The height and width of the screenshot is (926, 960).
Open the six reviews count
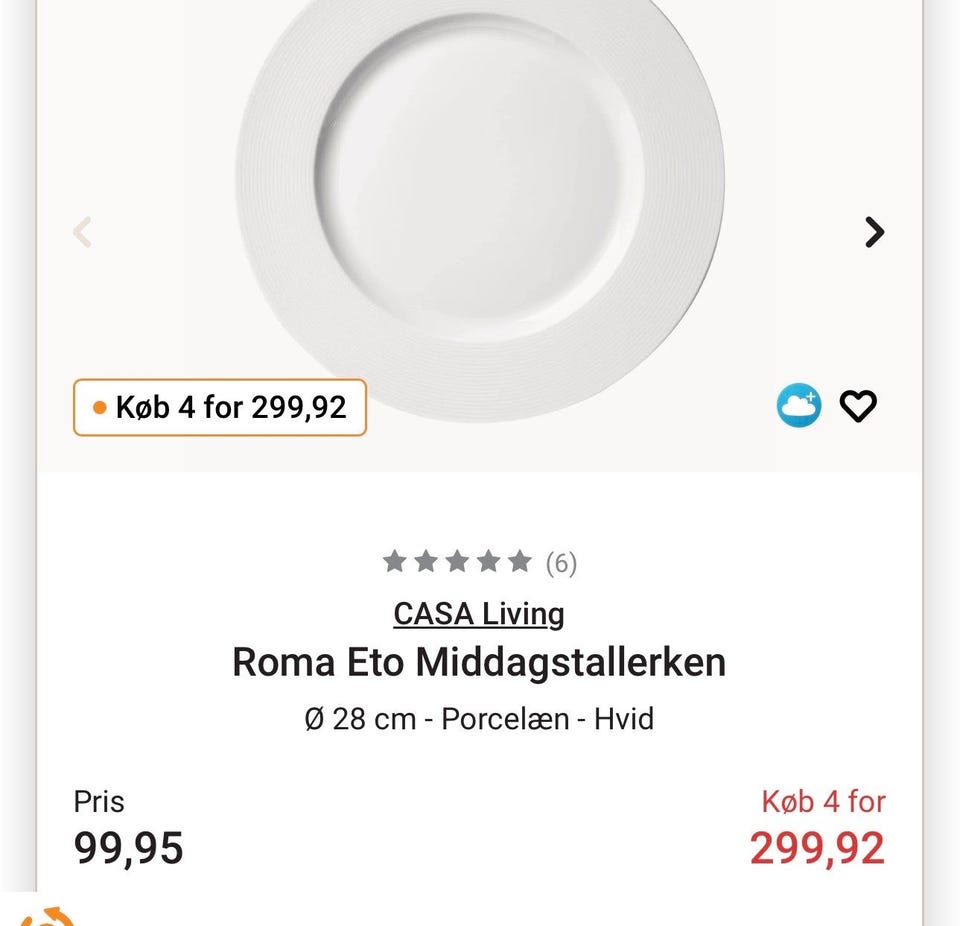click(x=561, y=563)
